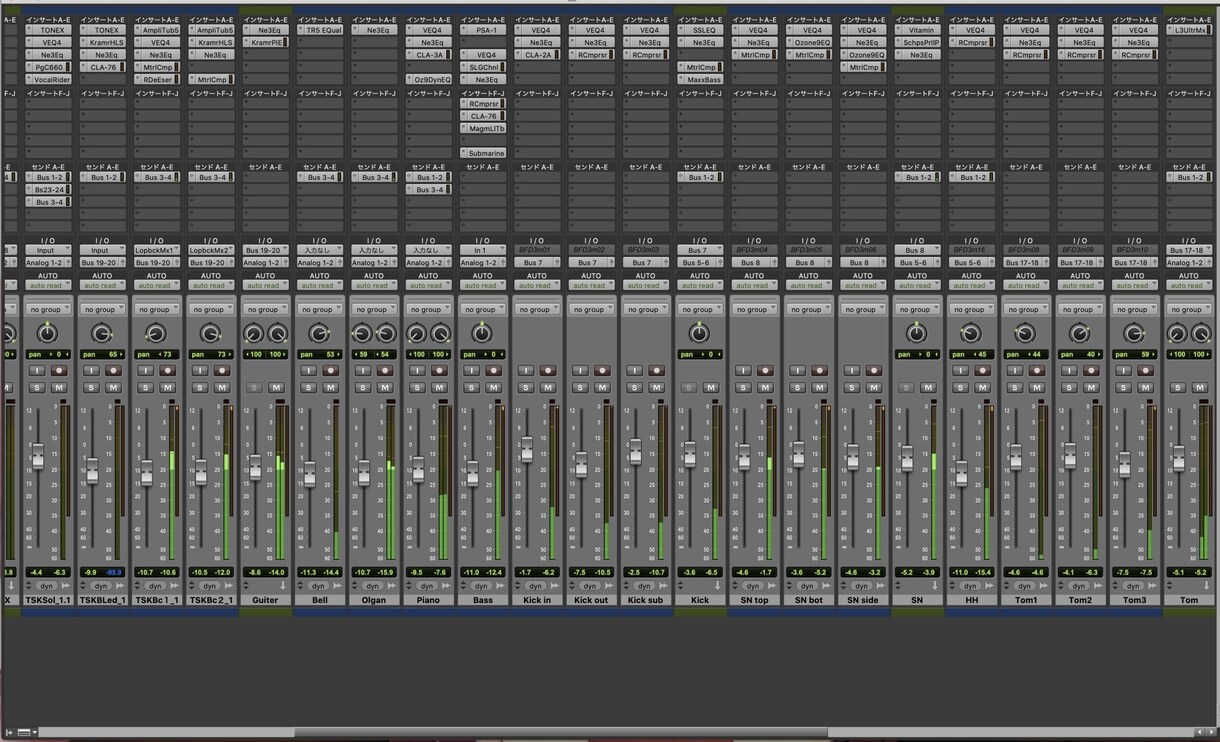The width and height of the screenshot is (1220, 742).
Task: Arm the Bell track for recording
Action: tap(331, 370)
